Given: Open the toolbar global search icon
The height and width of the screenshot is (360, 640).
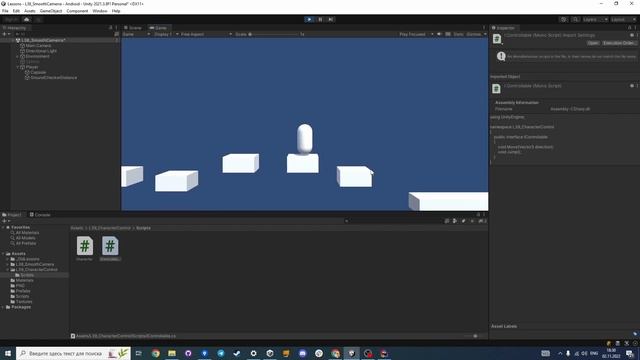Looking at the screenshot, I should pos(575,19).
